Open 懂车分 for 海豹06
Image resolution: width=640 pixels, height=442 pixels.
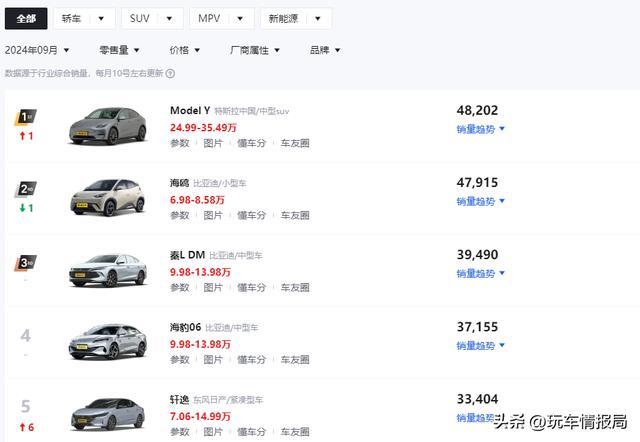(x=251, y=360)
